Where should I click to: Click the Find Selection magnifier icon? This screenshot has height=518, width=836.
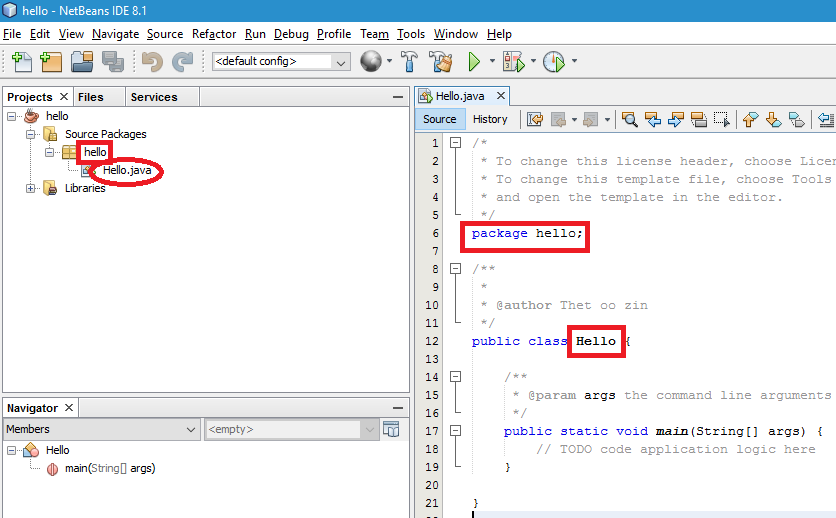tap(630, 119)
